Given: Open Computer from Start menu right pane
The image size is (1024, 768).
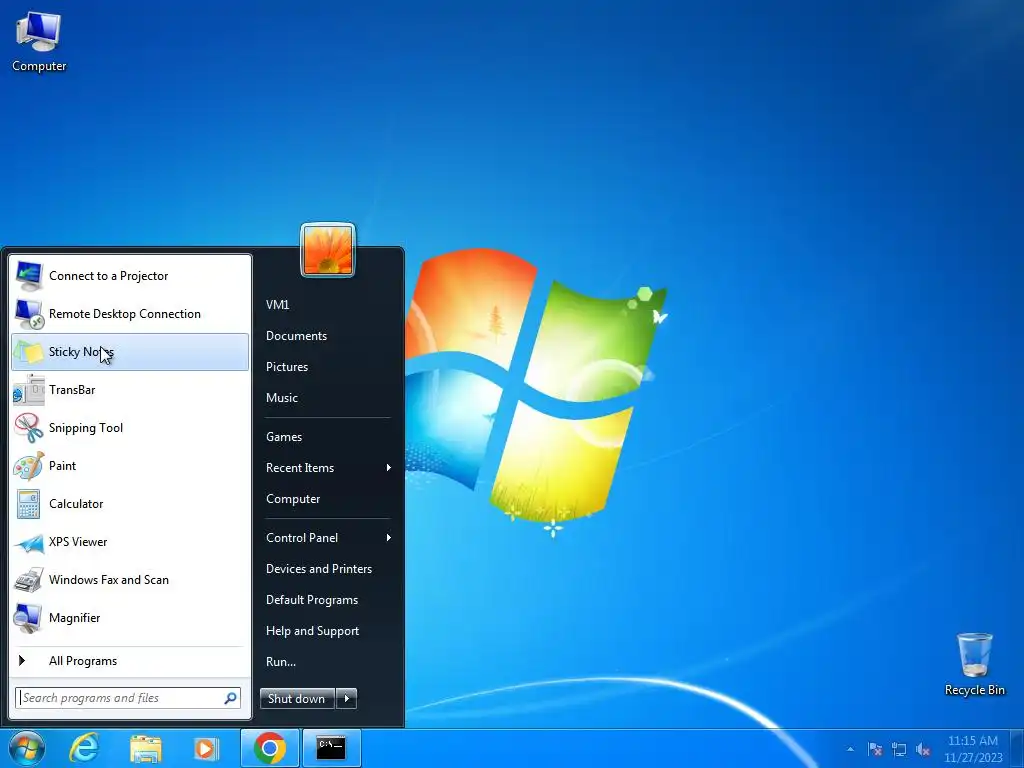Looking at the screenshot, I should click(293, 499).
